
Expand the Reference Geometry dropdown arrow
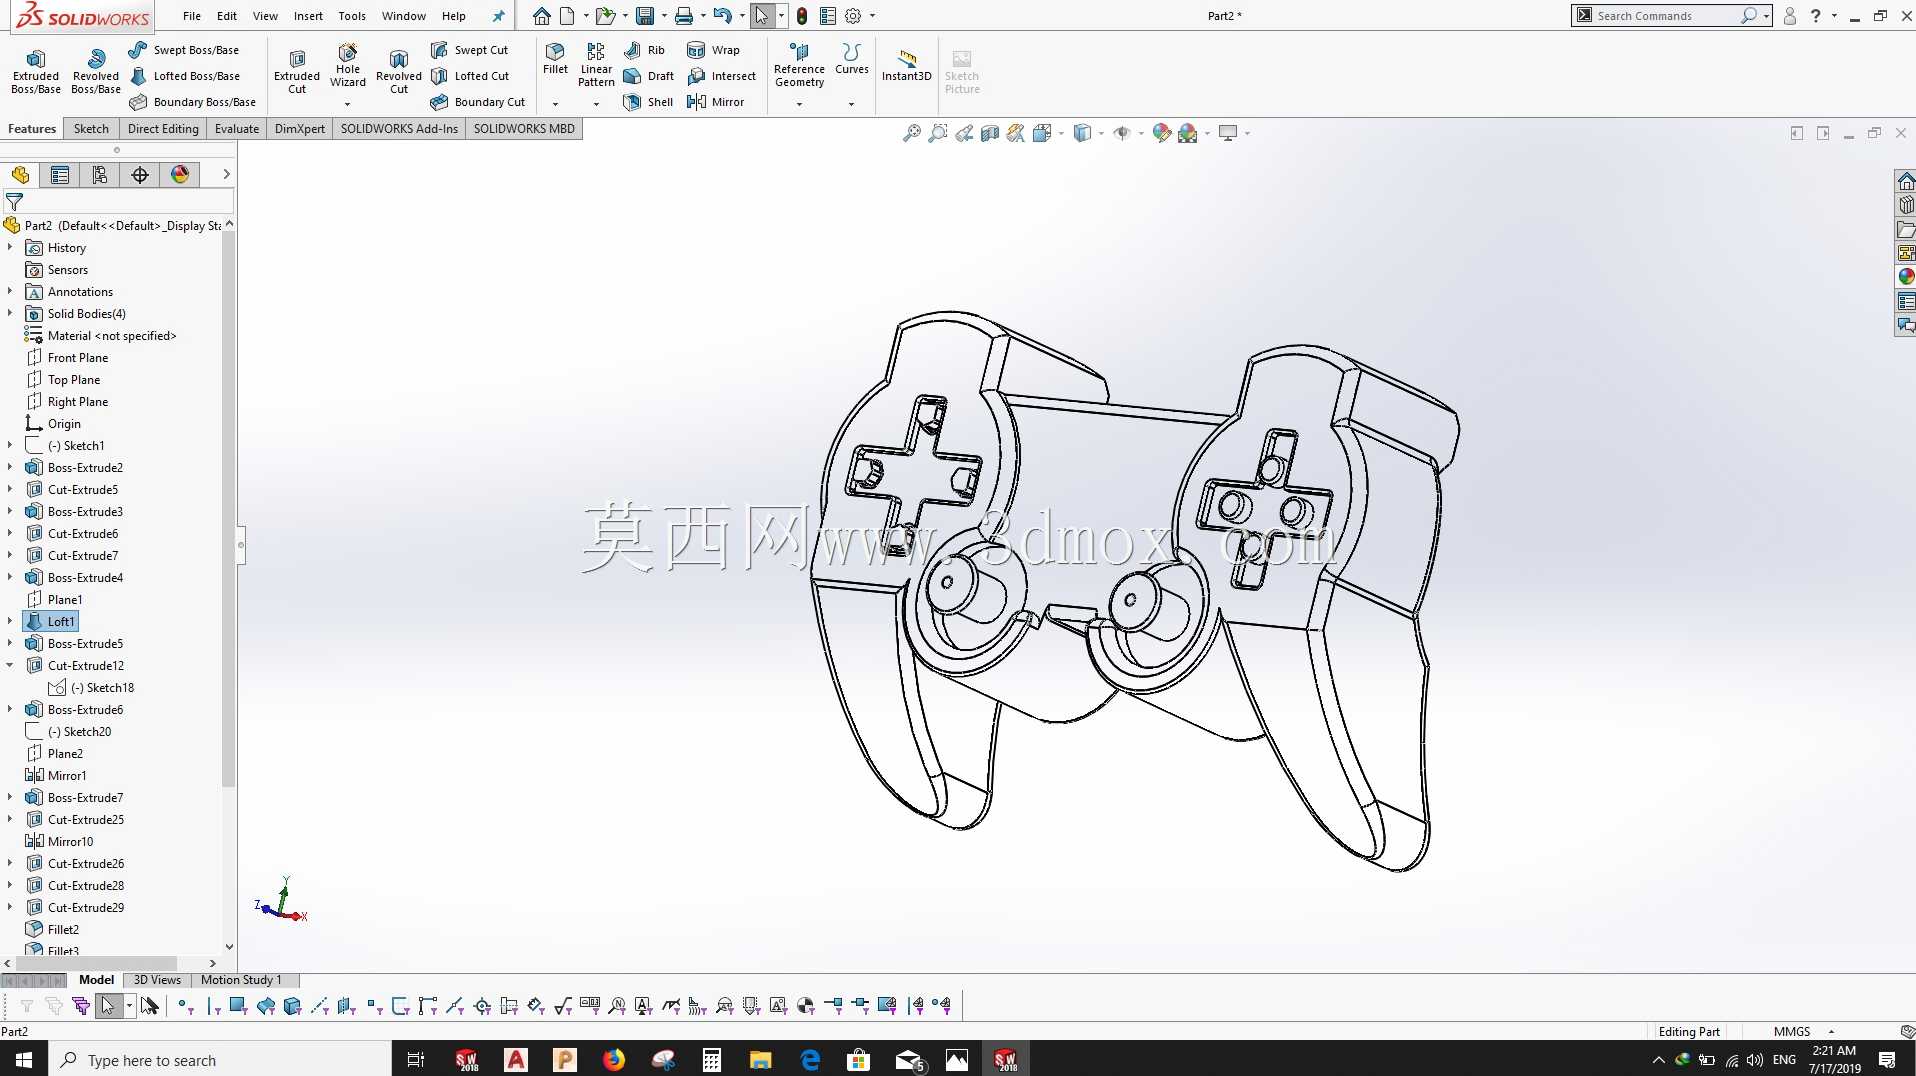click(799, 104)
